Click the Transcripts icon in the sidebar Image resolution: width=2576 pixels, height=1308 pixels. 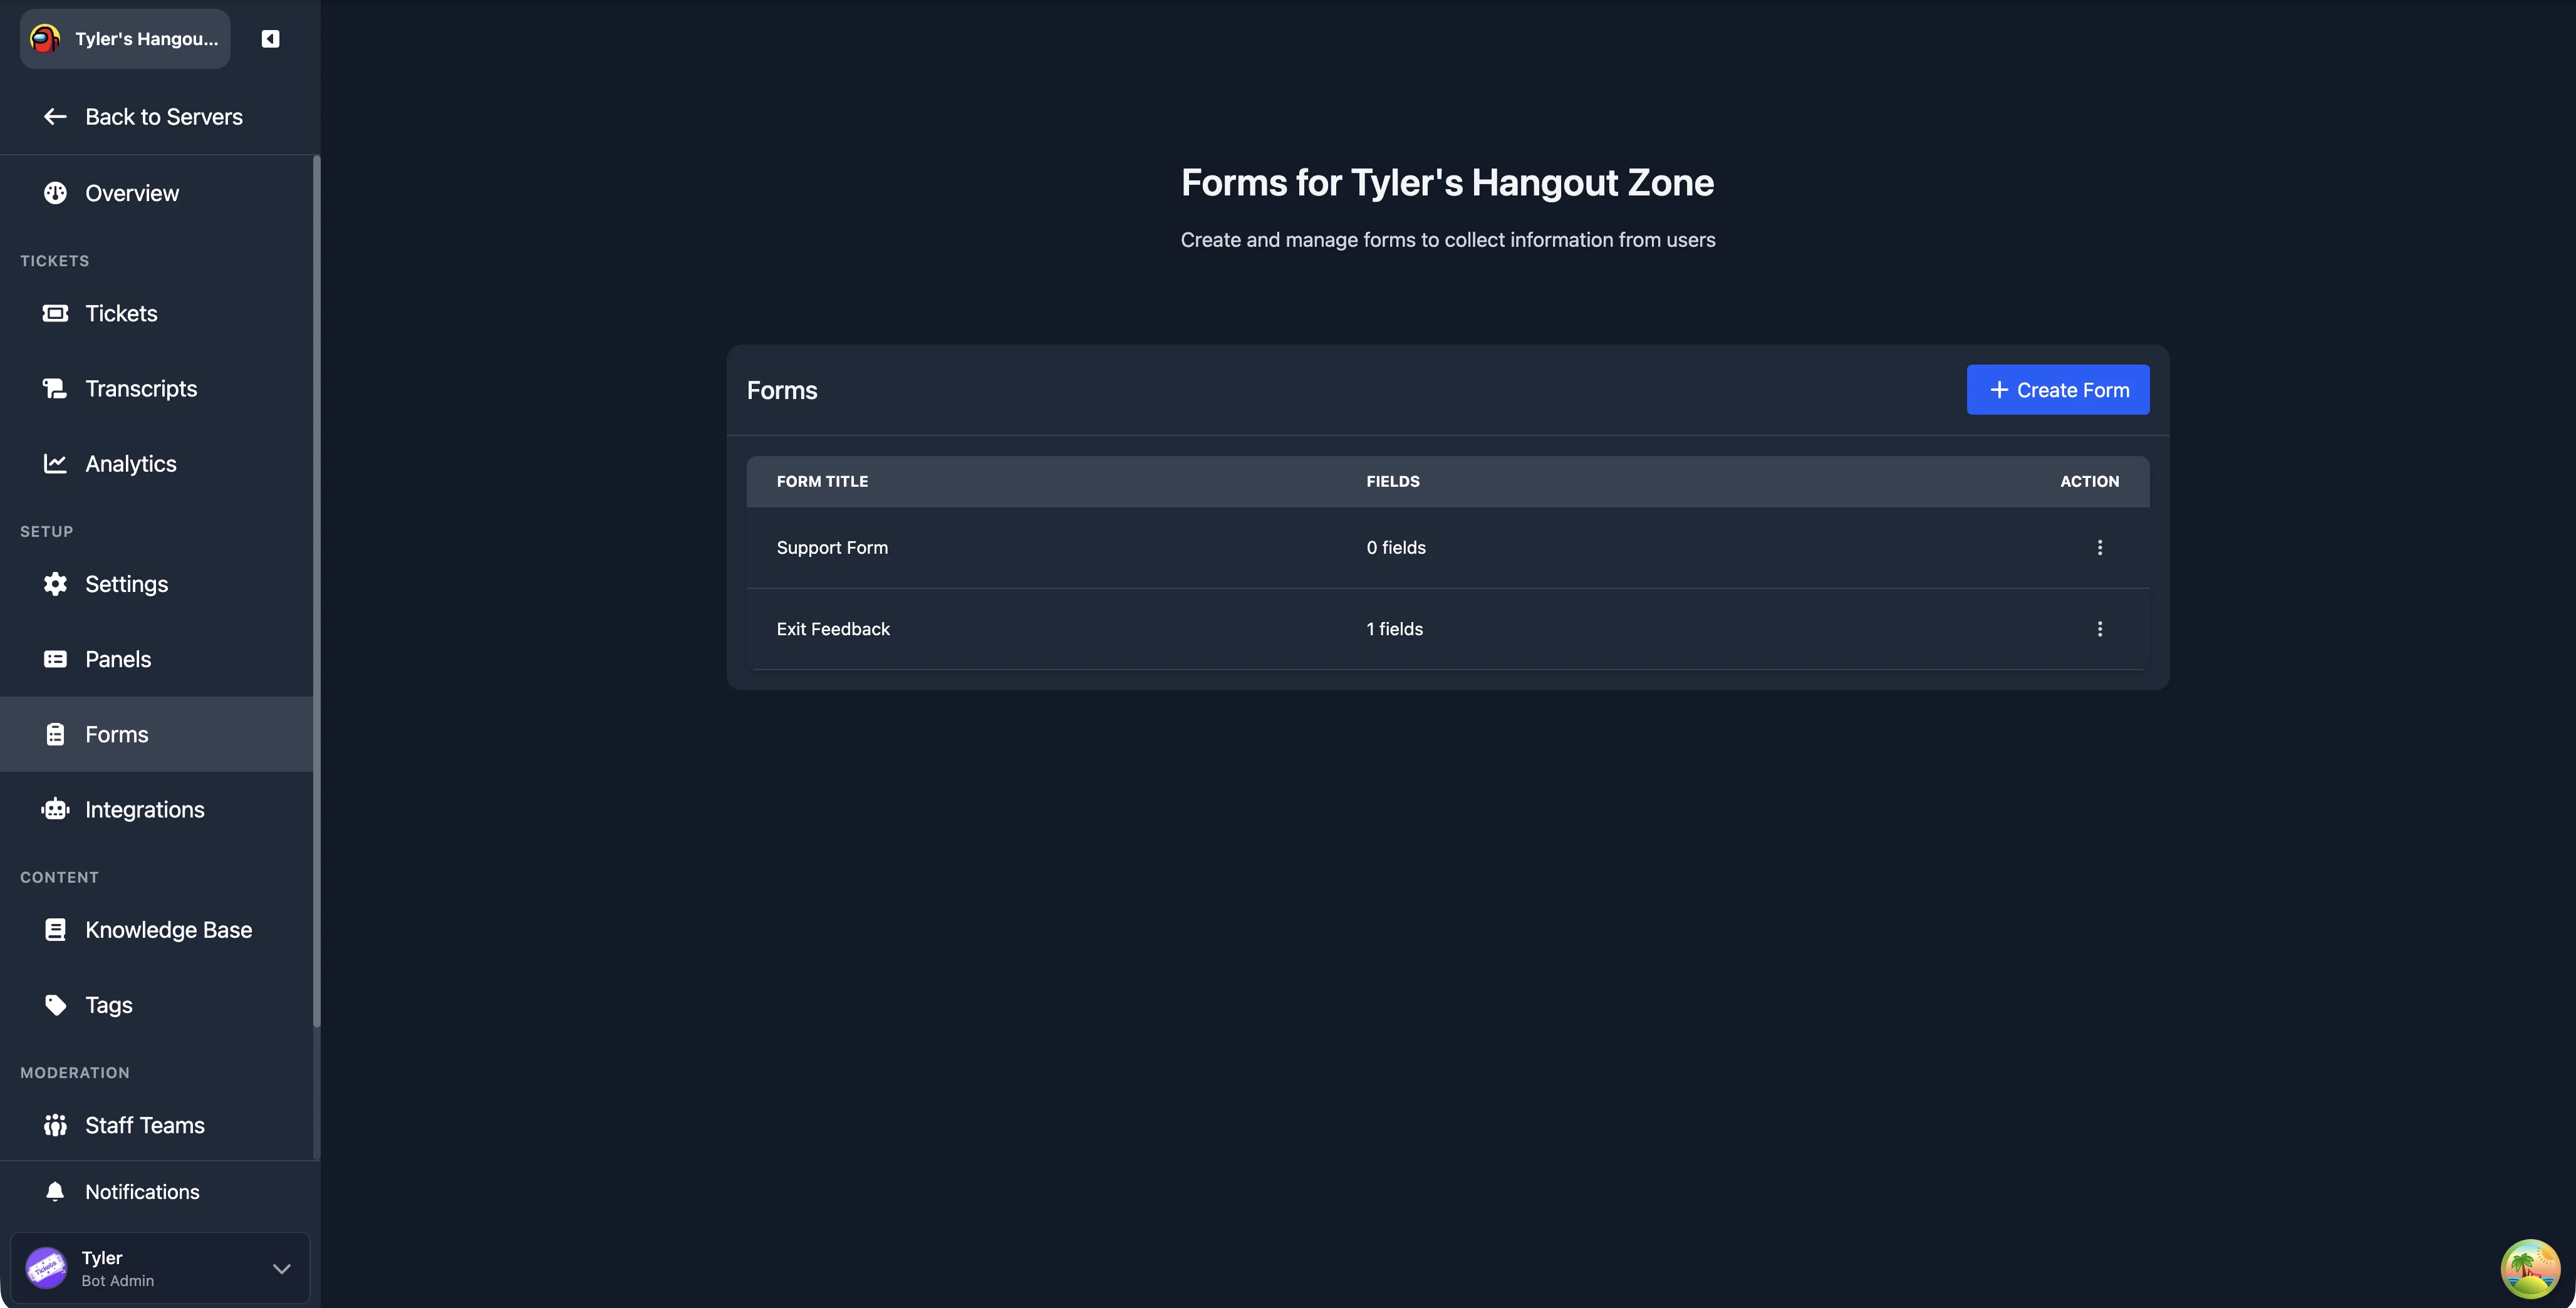click(x=55, y=388)
